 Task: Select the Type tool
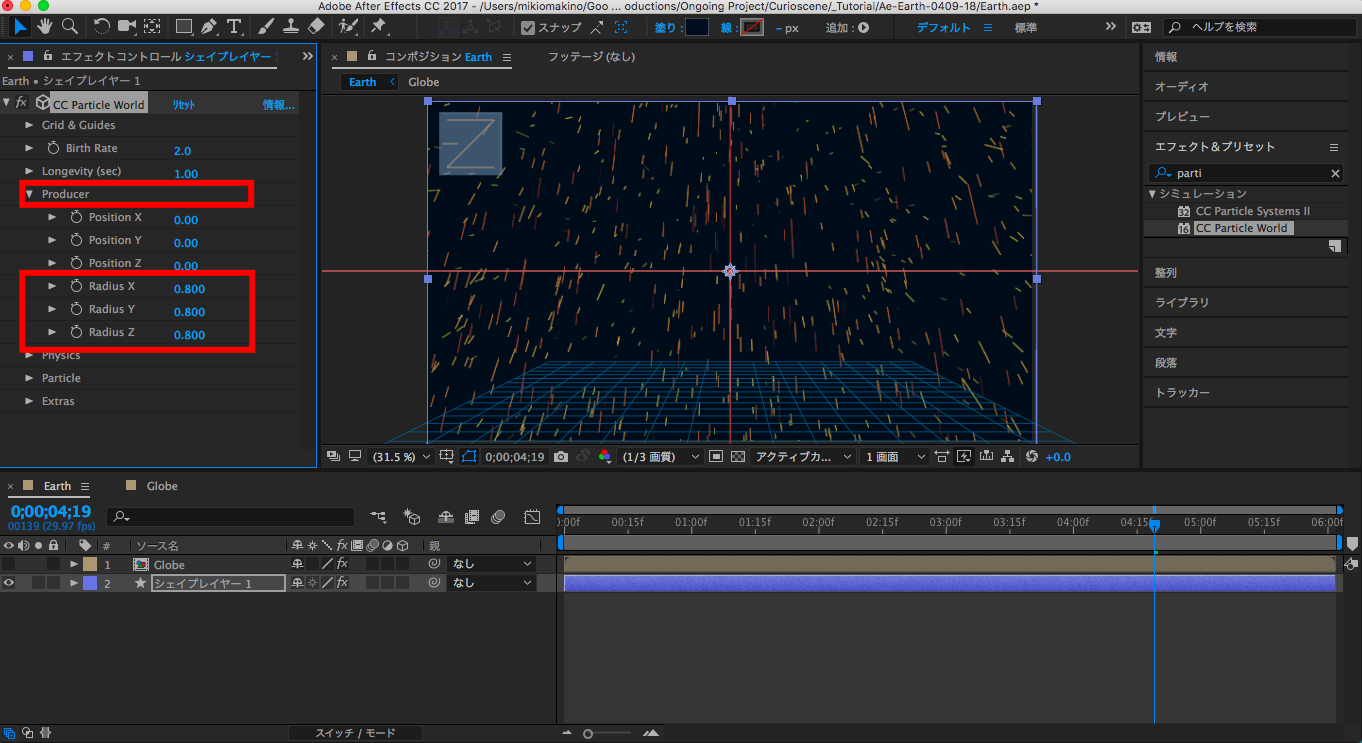coord(234,26)
